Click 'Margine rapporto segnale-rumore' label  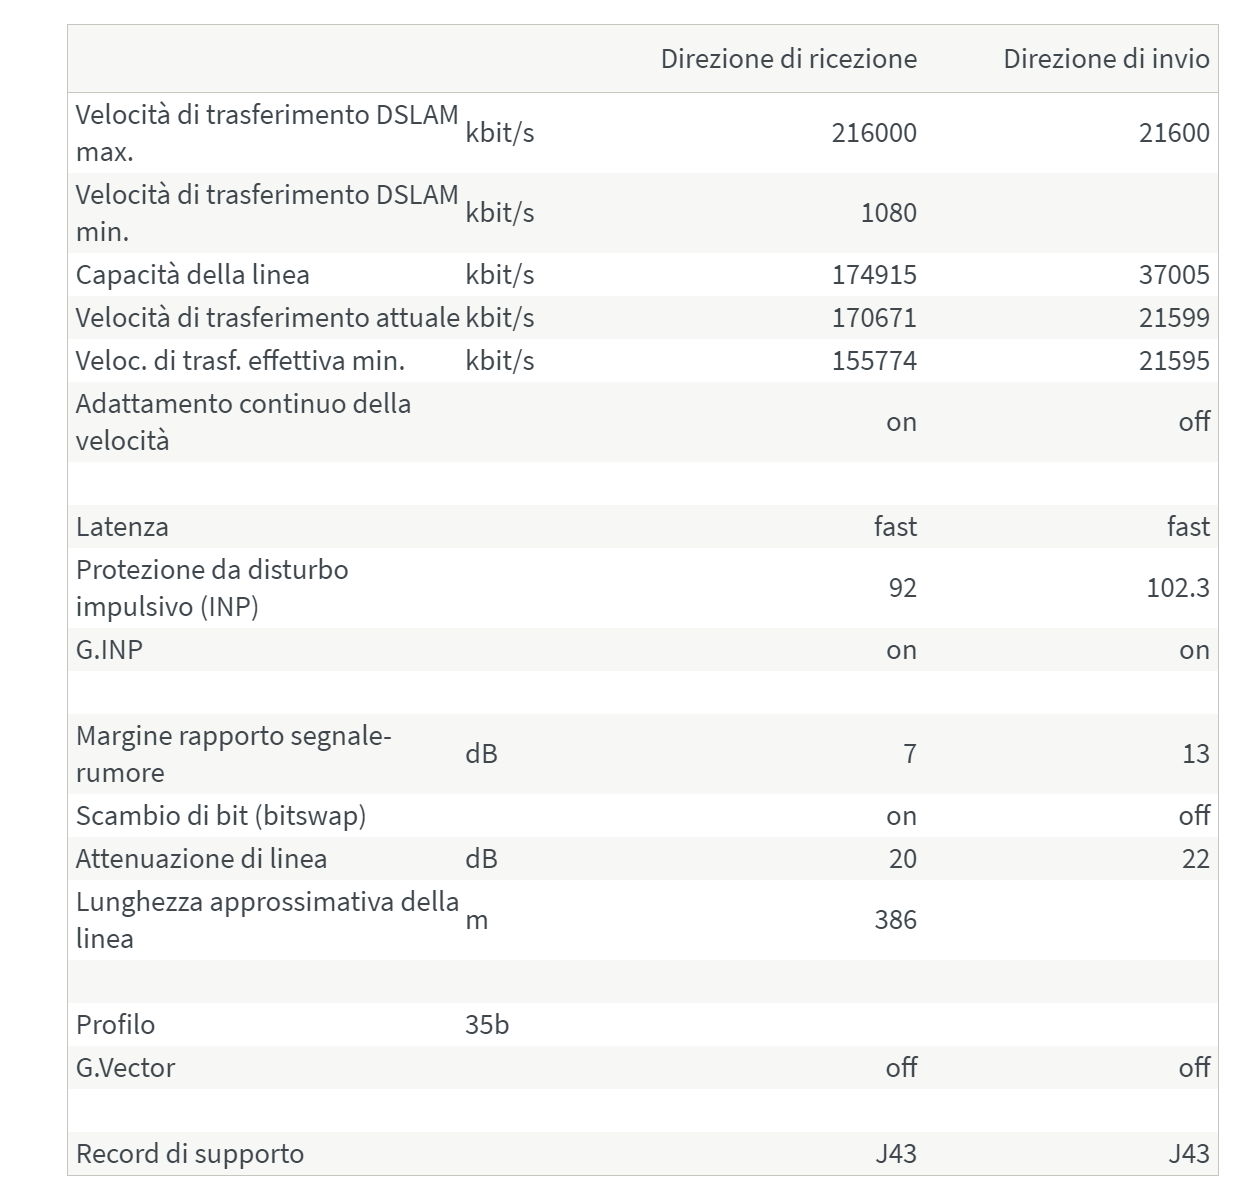[x=233, y=754]
